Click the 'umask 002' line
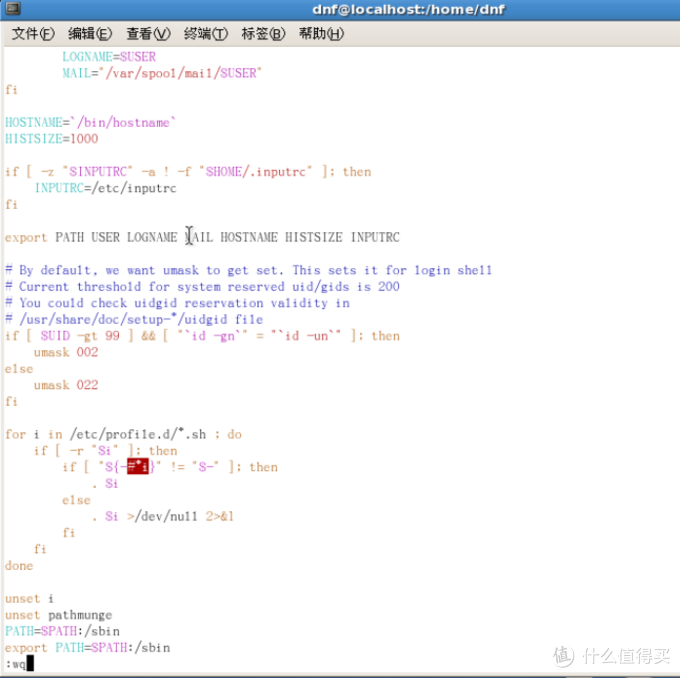680x678 pixels. 66,352
